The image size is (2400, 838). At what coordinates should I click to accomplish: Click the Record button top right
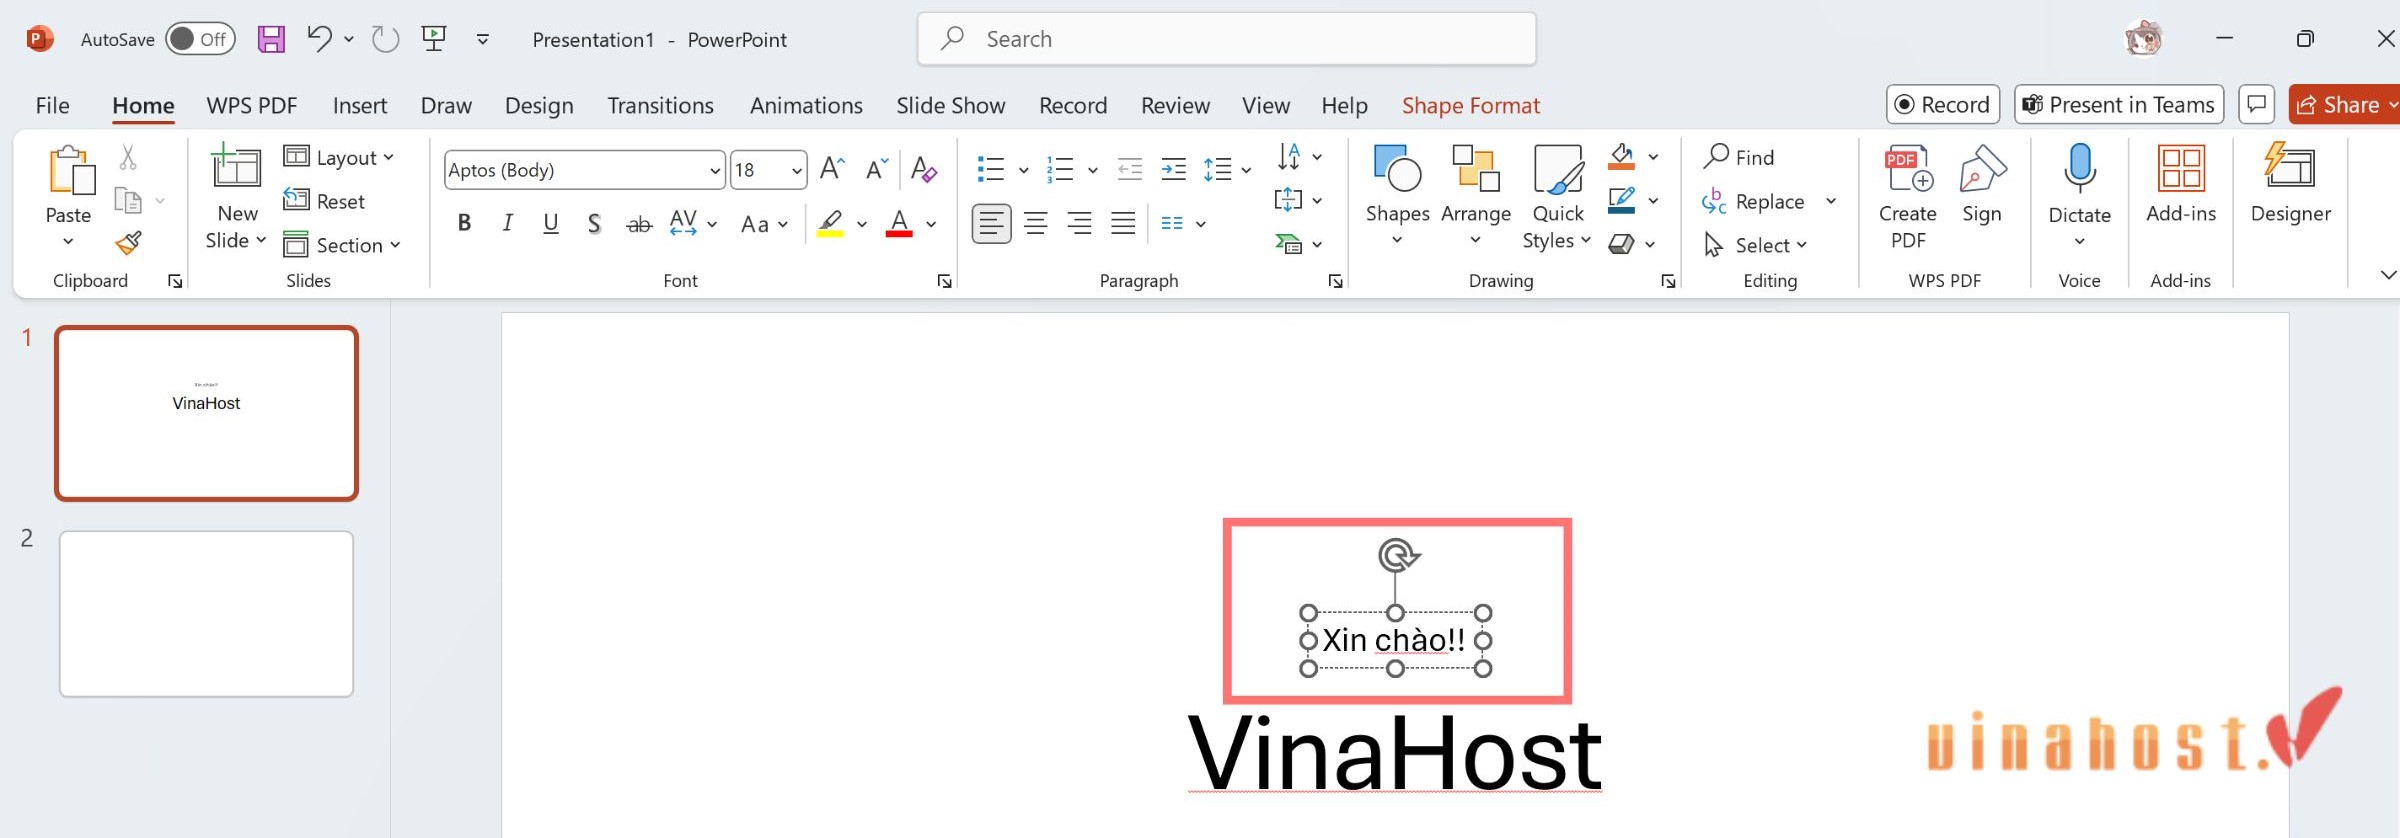[1943, 105]
